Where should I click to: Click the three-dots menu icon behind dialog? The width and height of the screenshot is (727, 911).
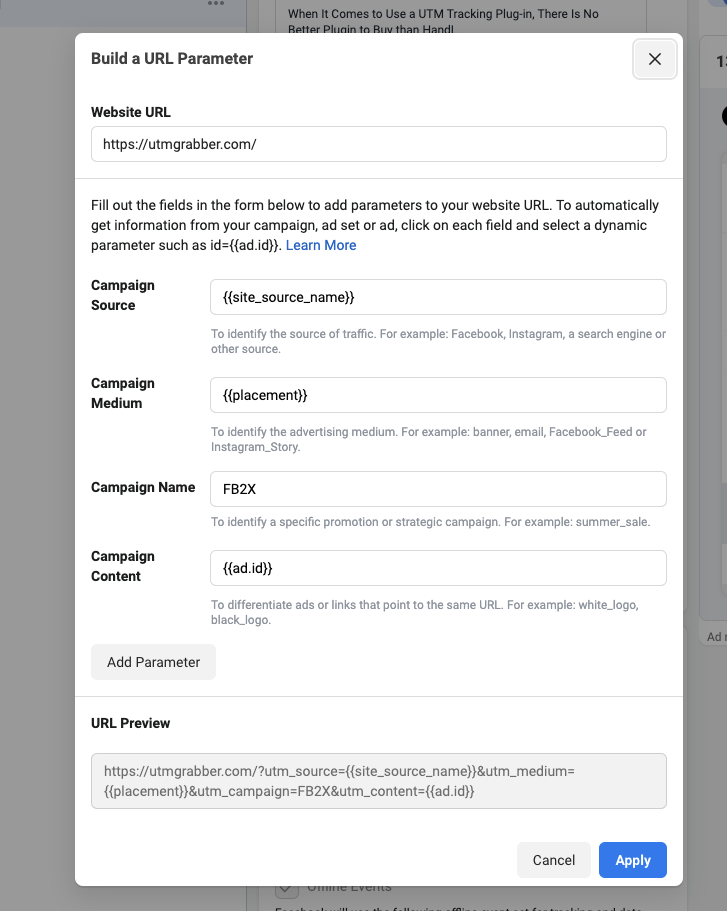(217, 5)
